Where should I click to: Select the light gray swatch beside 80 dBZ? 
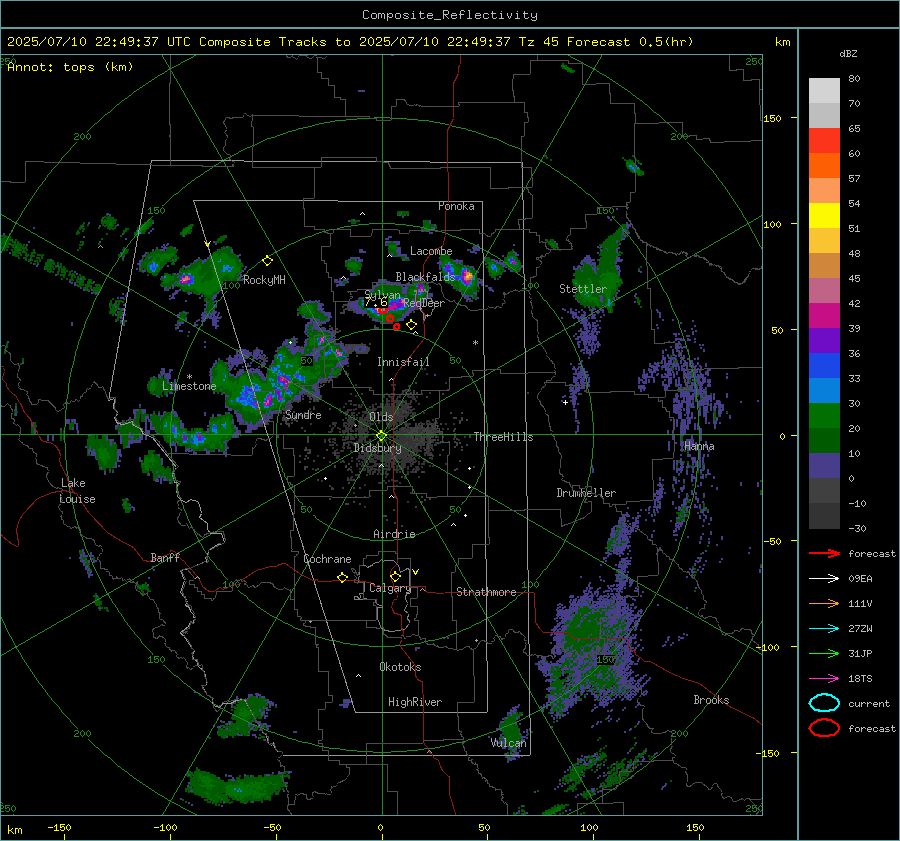824,91
